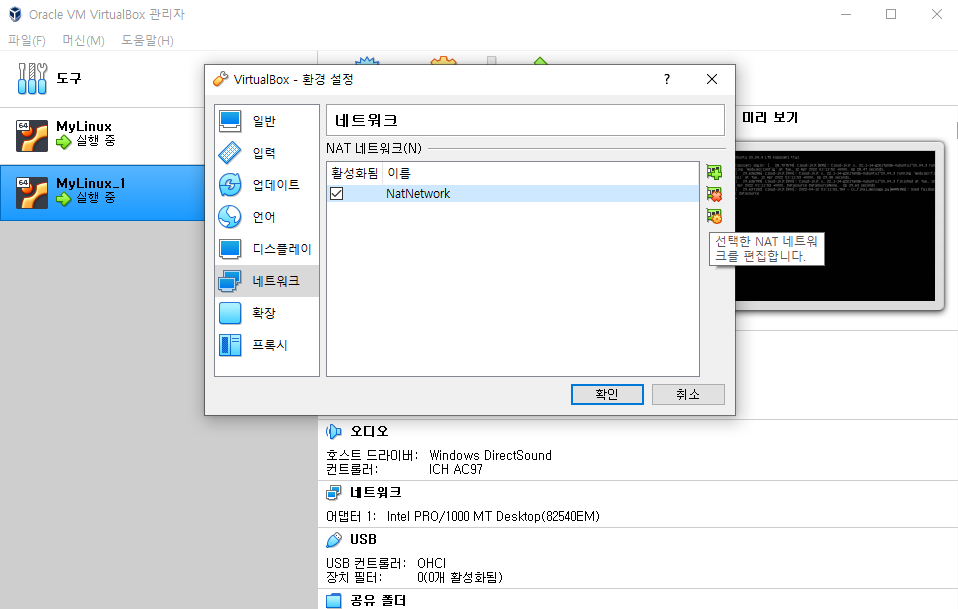The image size is (958, 609).
Task: Click the USB section header
Action: pos(363,539)
